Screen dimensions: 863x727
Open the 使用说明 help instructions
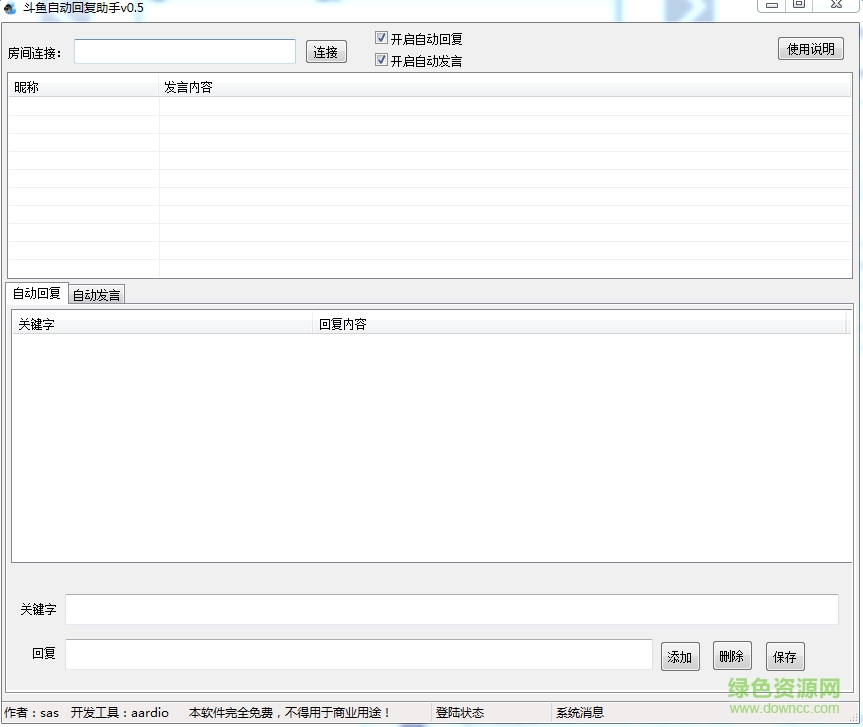(810, 48)
